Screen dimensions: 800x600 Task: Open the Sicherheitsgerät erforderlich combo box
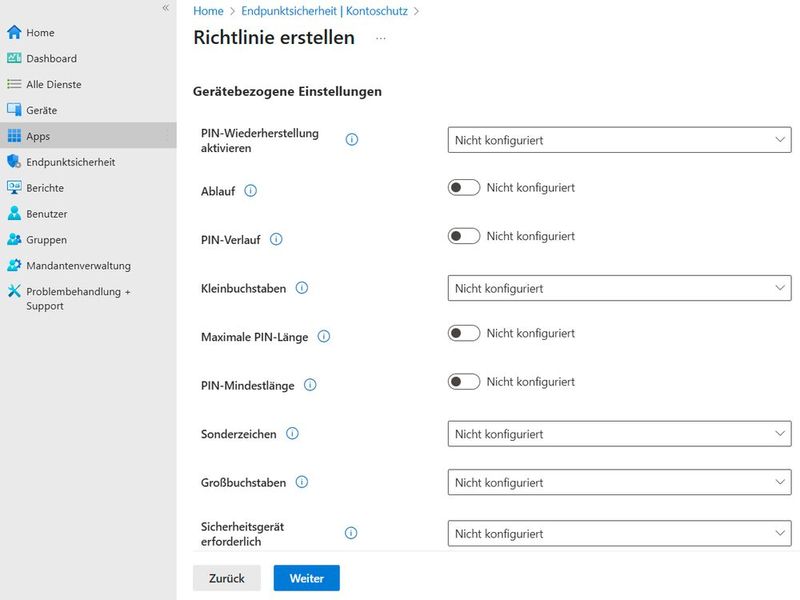(x=619, y=533)
